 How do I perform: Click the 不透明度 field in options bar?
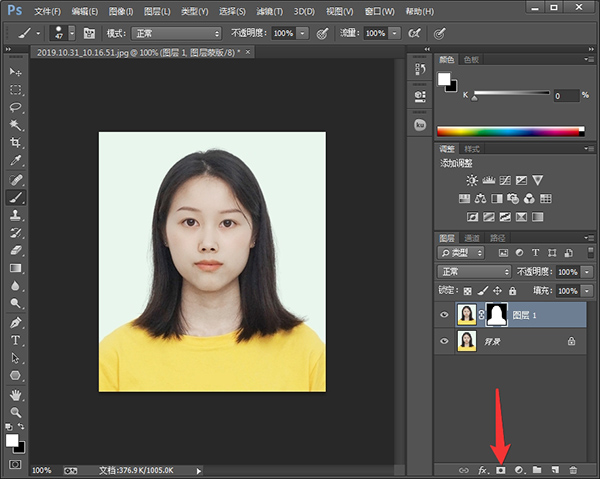[283, 33]
